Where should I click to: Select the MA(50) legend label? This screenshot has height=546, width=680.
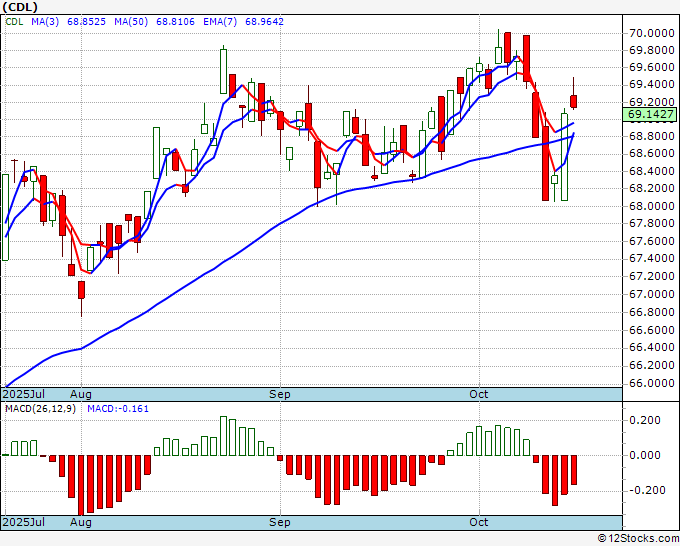pos(131,21)
